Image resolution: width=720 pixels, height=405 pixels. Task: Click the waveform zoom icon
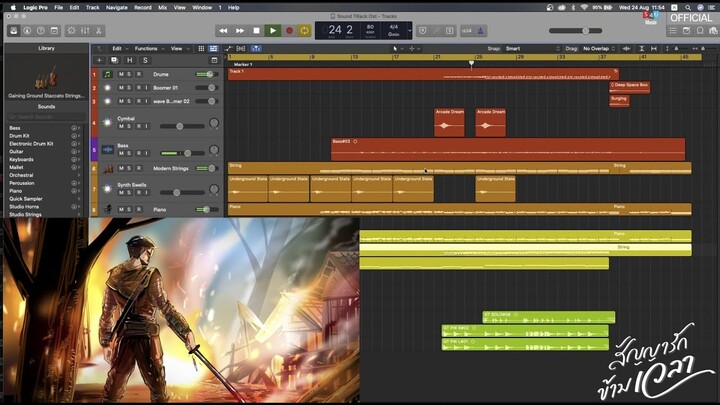click(626, 48)
